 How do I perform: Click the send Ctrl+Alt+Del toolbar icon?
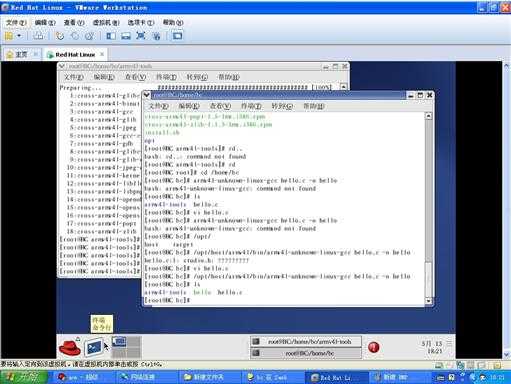[39, 36]
